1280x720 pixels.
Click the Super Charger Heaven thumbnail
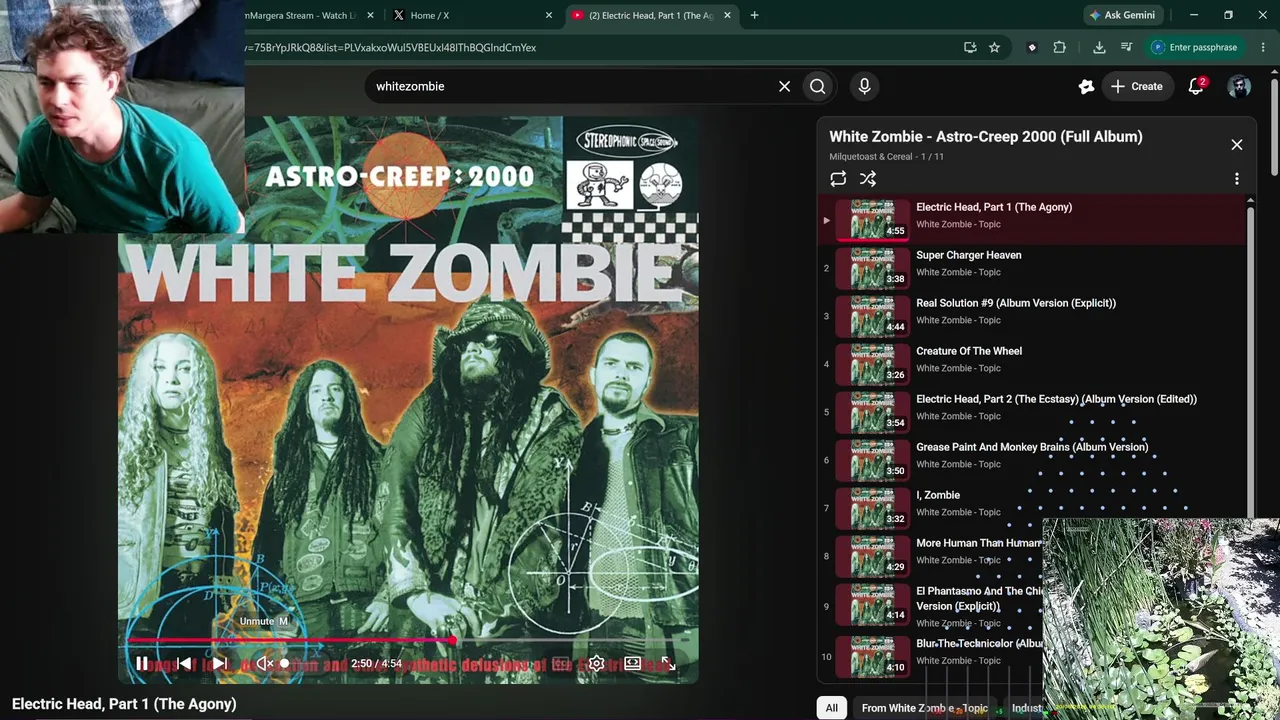(x=872, y=267)
